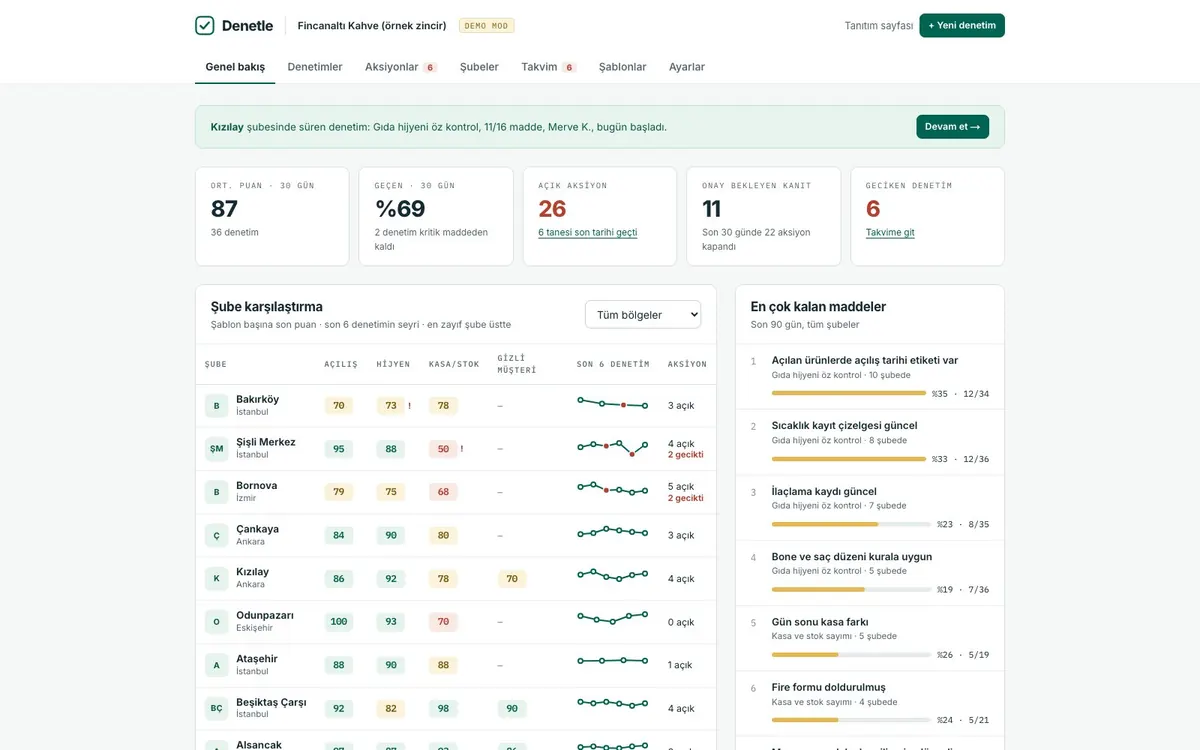Follow the '6 tanesi son tarihi geçti' link
The image size is (1200, 750).
point(588,232)
